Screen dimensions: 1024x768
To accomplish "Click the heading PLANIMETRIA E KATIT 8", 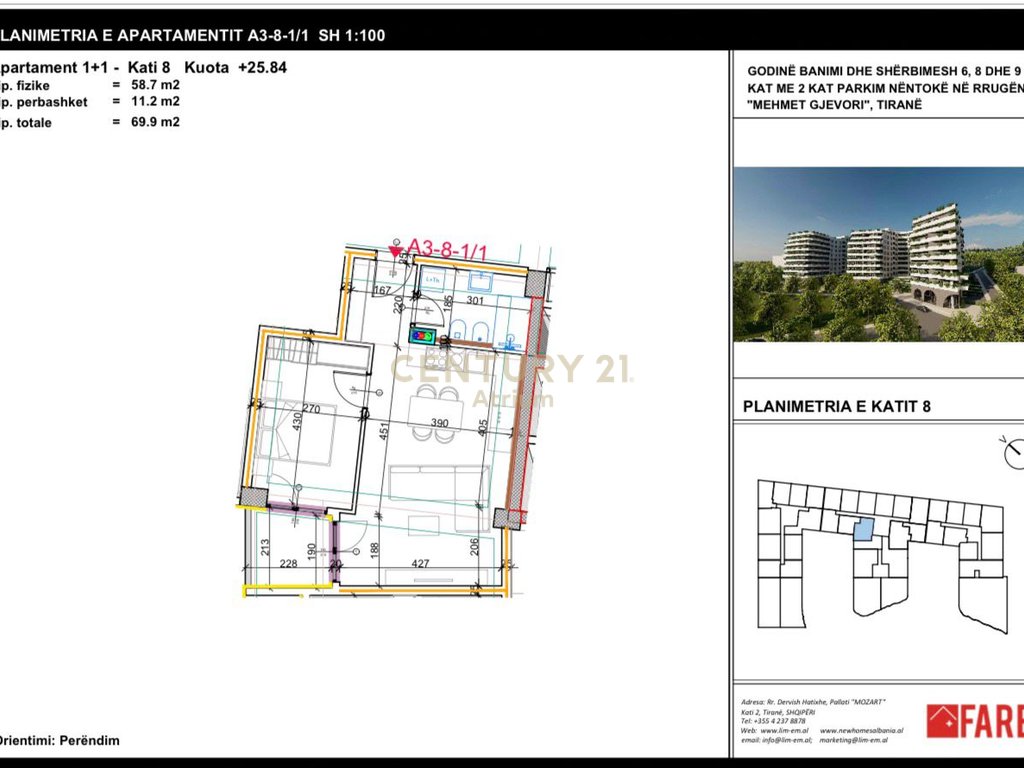I will coord(837,406).
